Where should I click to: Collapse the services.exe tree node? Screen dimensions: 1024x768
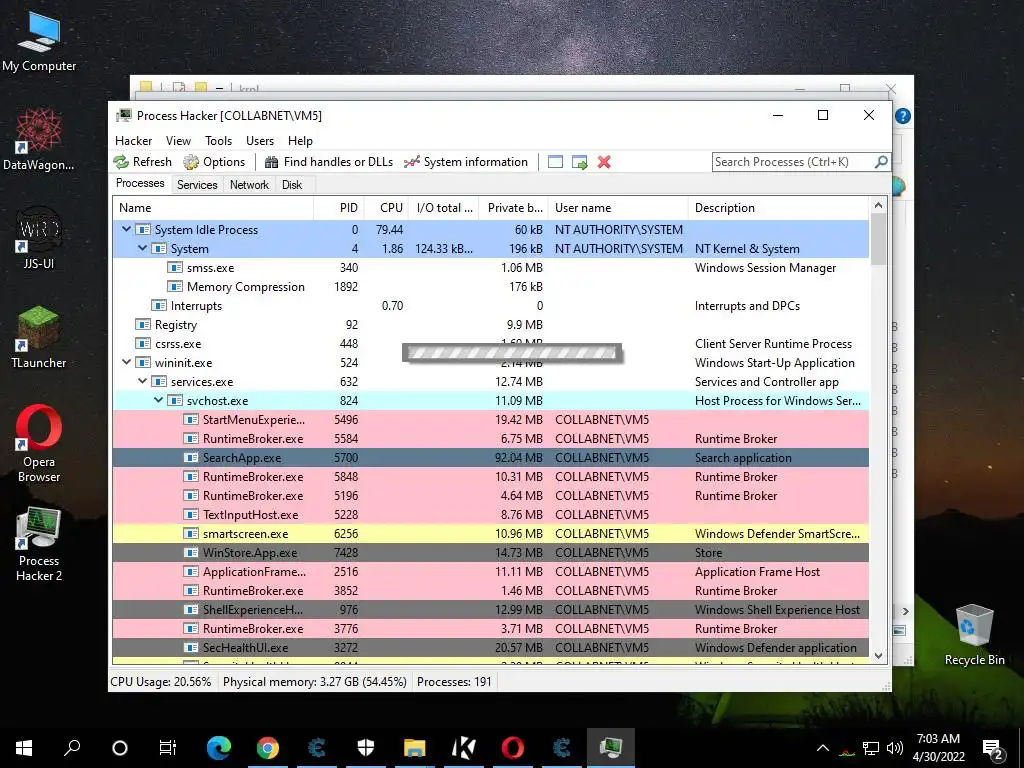pos(142,381)
